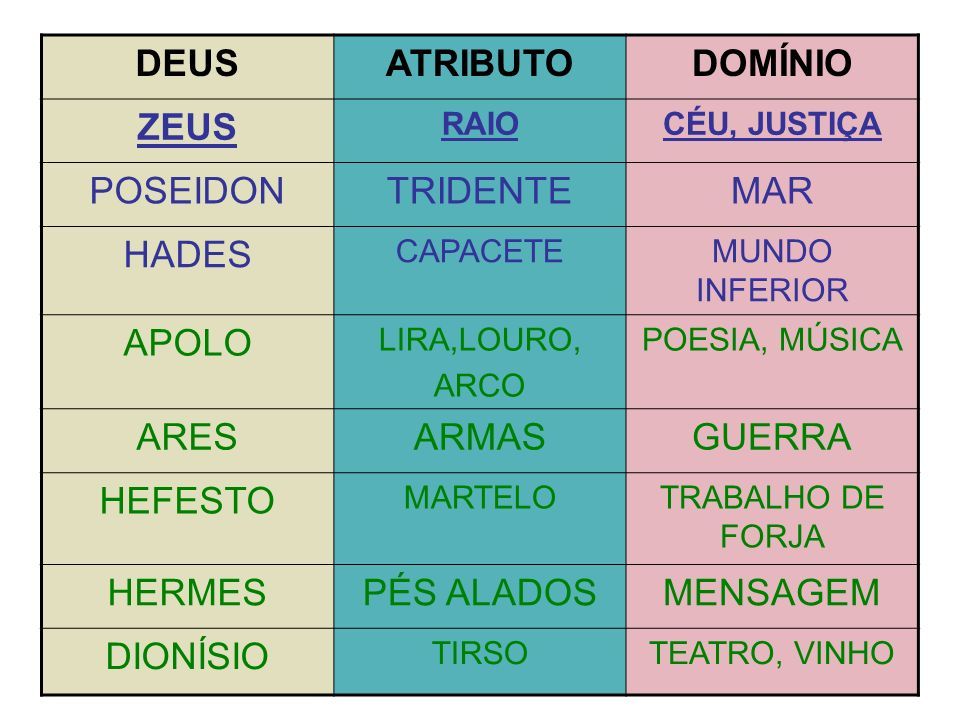This screenshot has width=960, height=720.
Task: Click the HADES name cell
Action: pyautogui.click(x=187, y=271)
